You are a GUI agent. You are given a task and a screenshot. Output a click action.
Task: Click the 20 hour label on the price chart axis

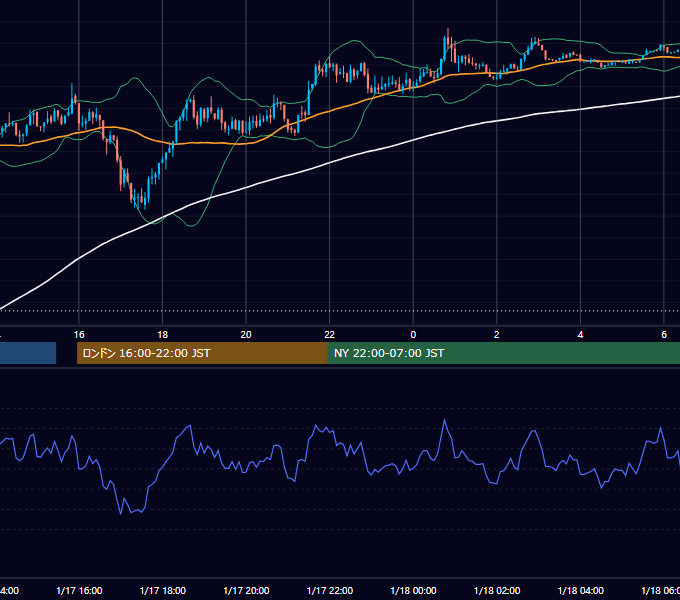246,335
